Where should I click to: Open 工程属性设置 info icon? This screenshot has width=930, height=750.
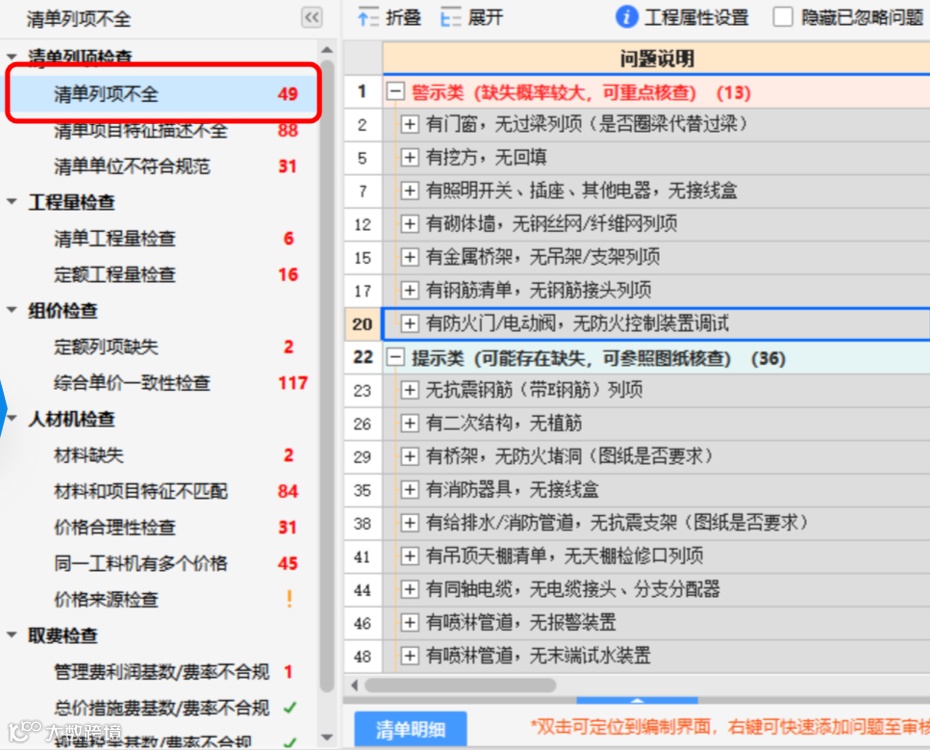[626, 17]
